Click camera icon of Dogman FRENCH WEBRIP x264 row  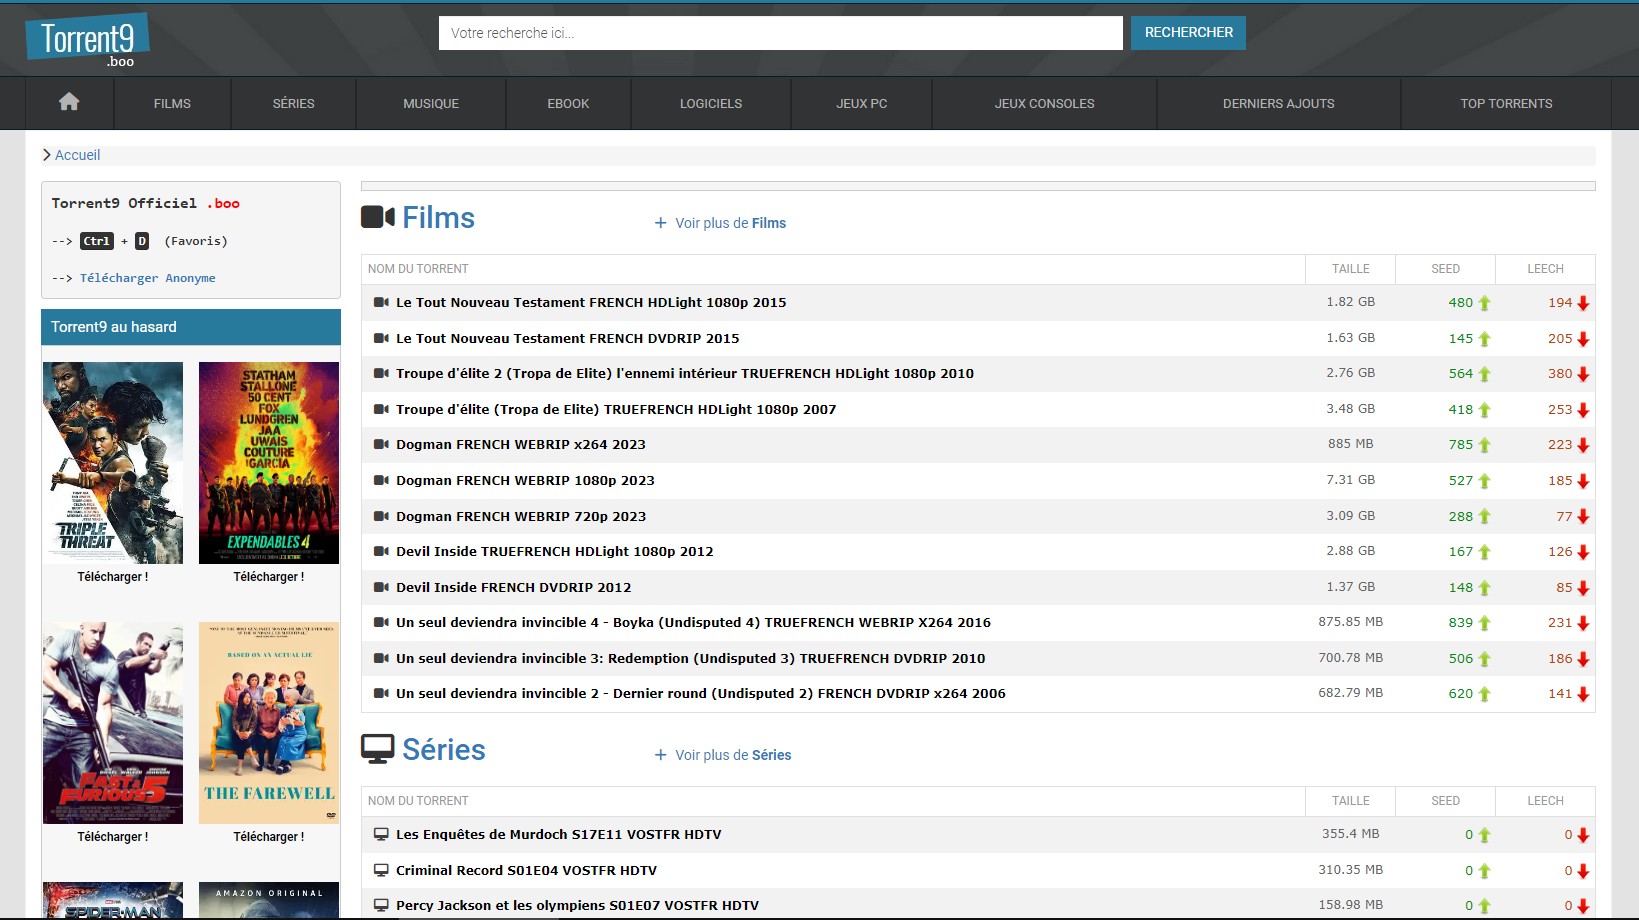click(381, 444)
